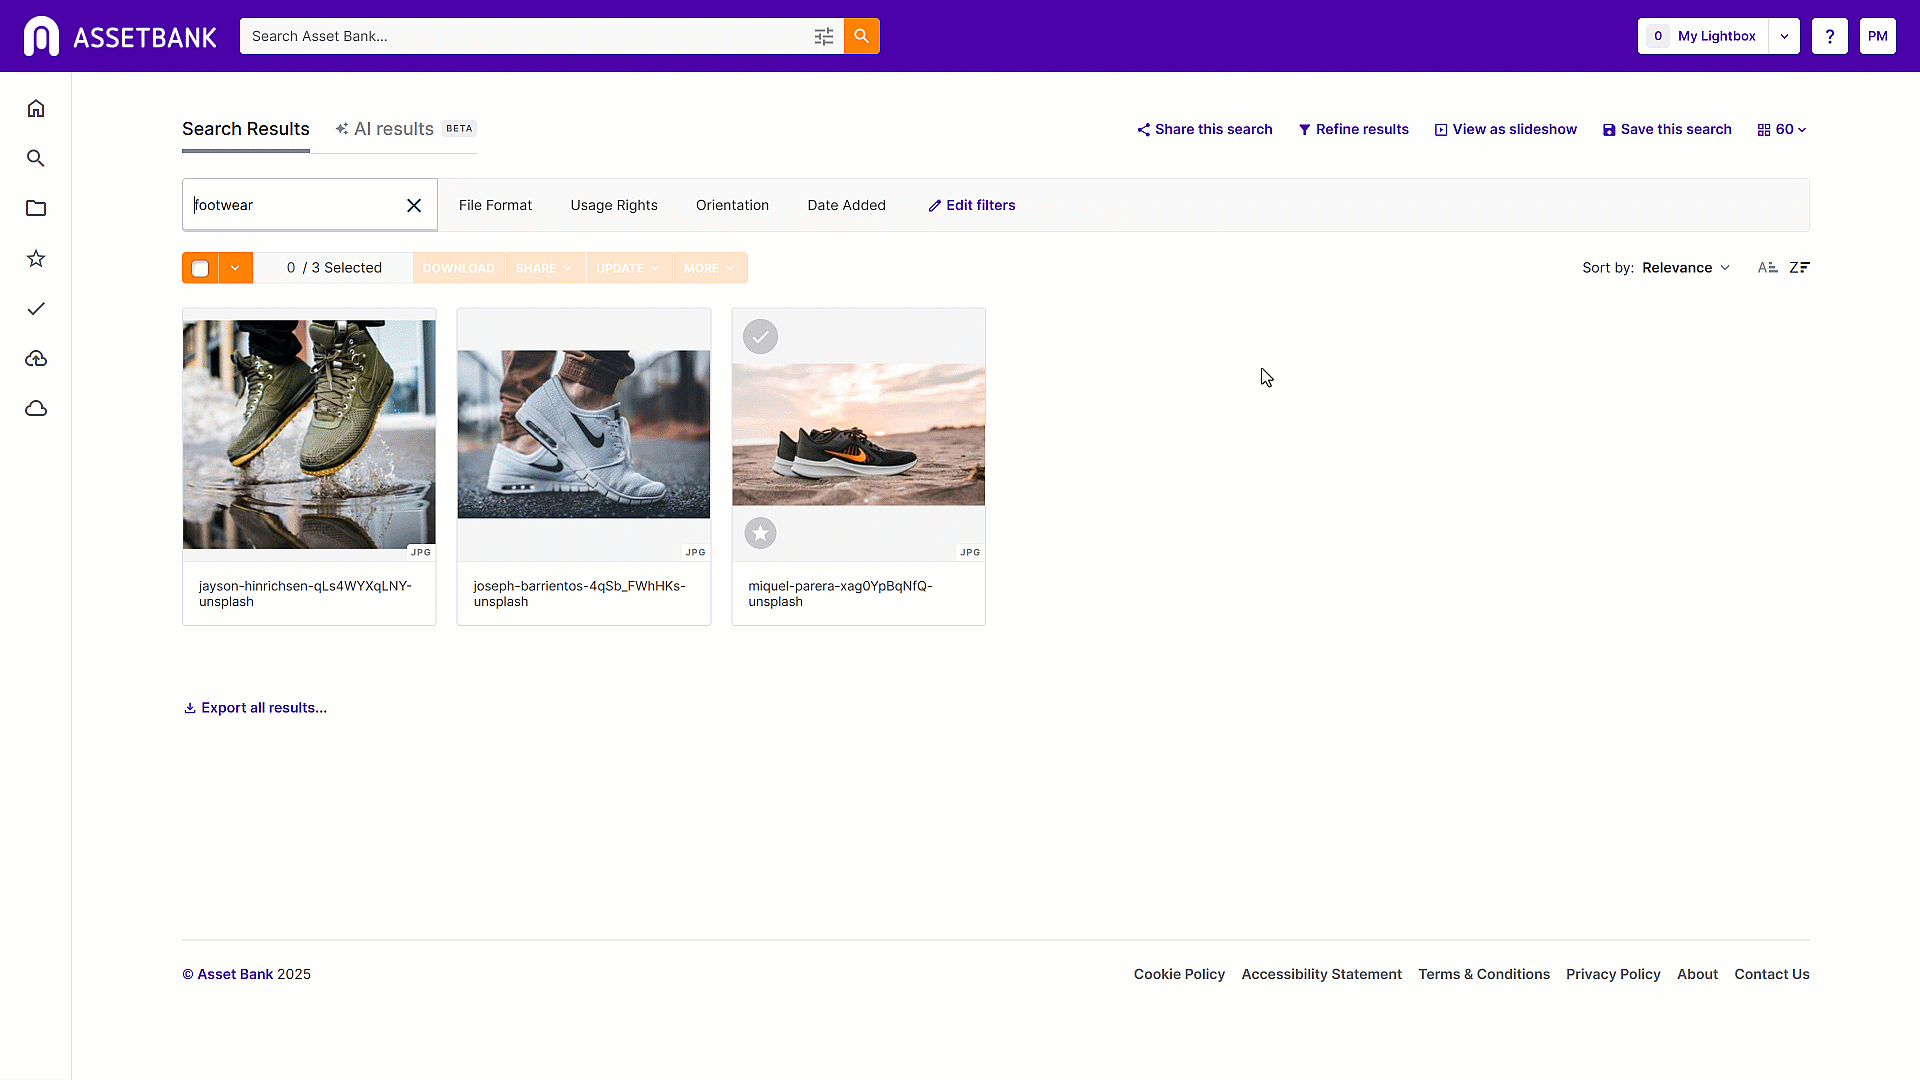
Task: Open the Sort by Relevance dropdown
Action: pos(1686,267)
